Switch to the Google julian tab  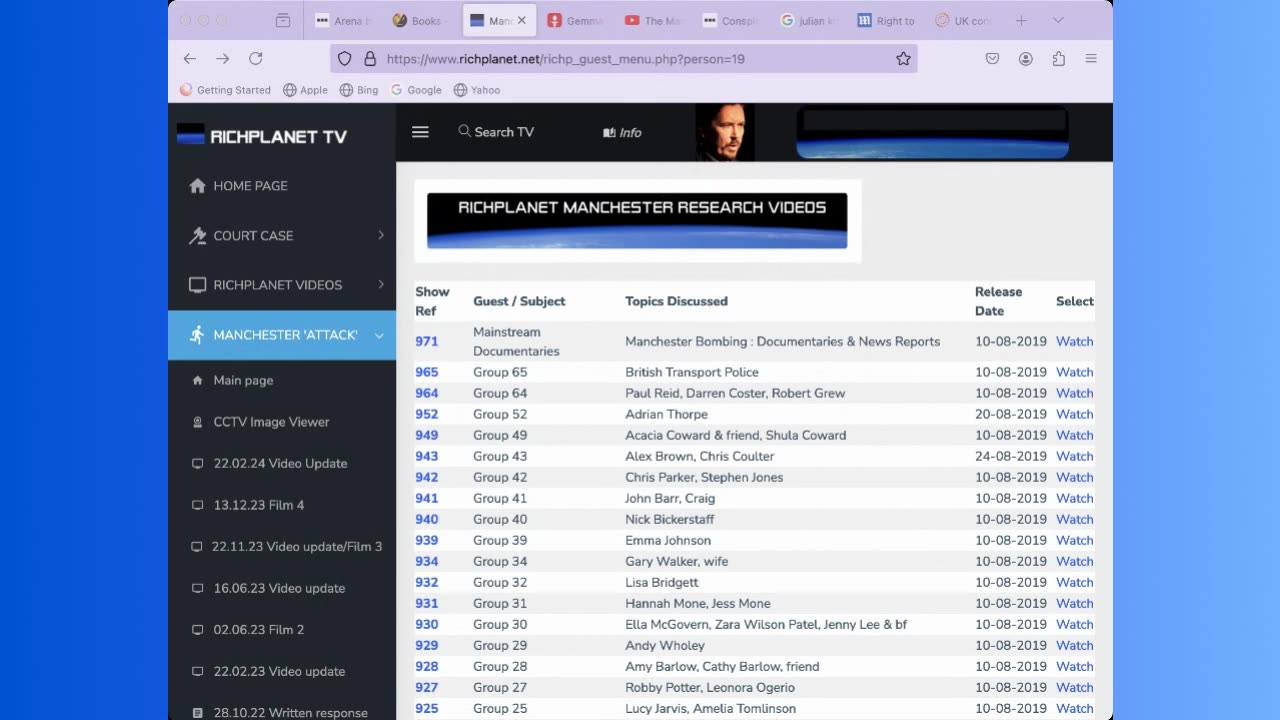(808, 20)
